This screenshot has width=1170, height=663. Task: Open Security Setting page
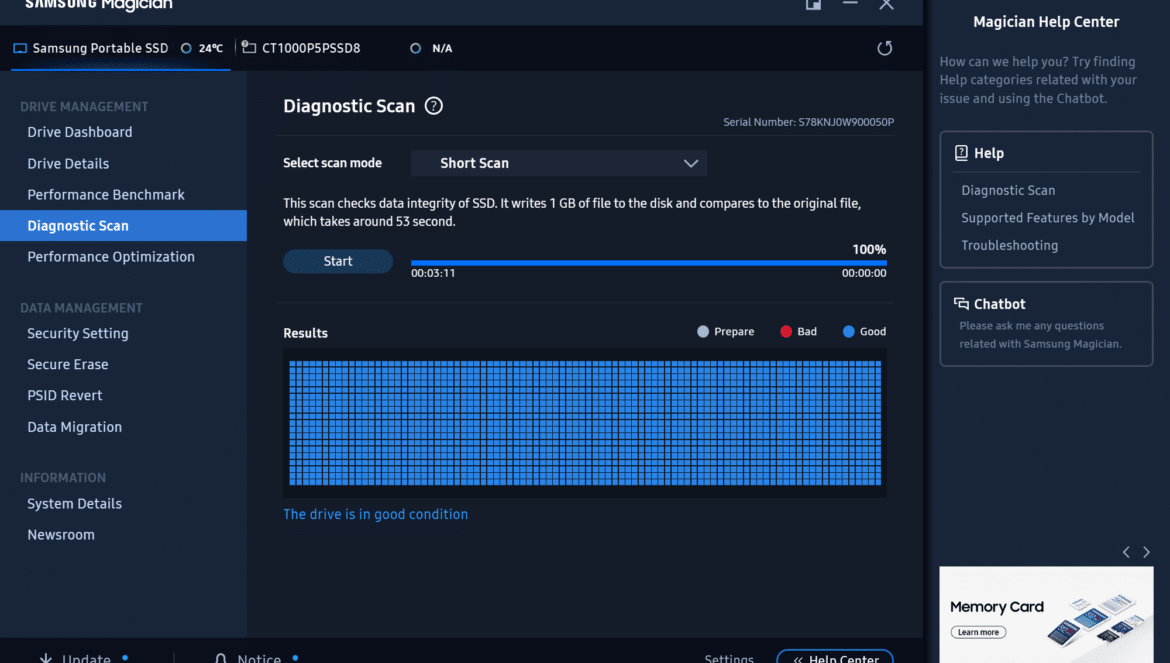(78, 333)
